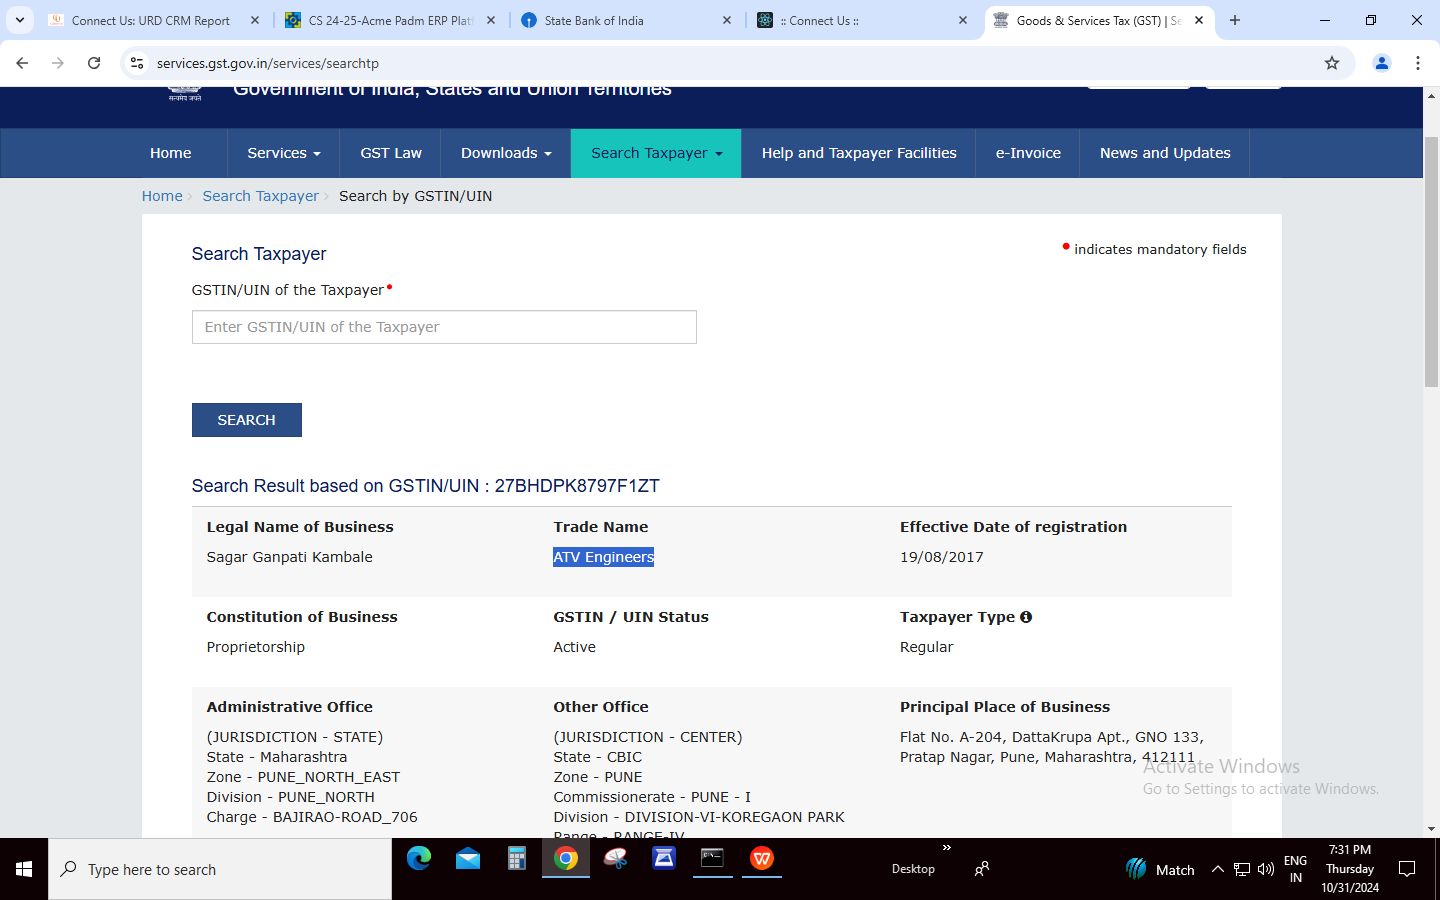Viewport: 1440px width, 900px height.
Task: Switch to the State Bank of India tab
Action: (x=594, y=20)
